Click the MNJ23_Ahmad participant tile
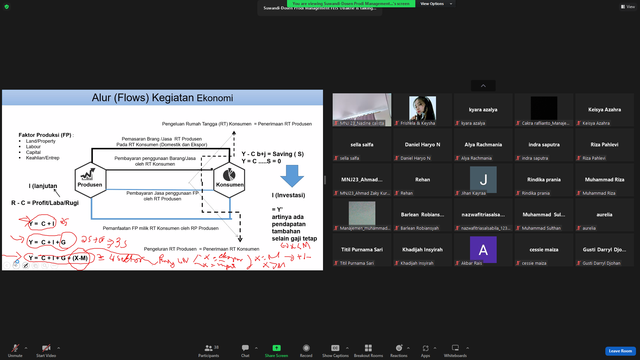This screenshot has height=360, width=640. pyautogui.click(x=362, y=180)
